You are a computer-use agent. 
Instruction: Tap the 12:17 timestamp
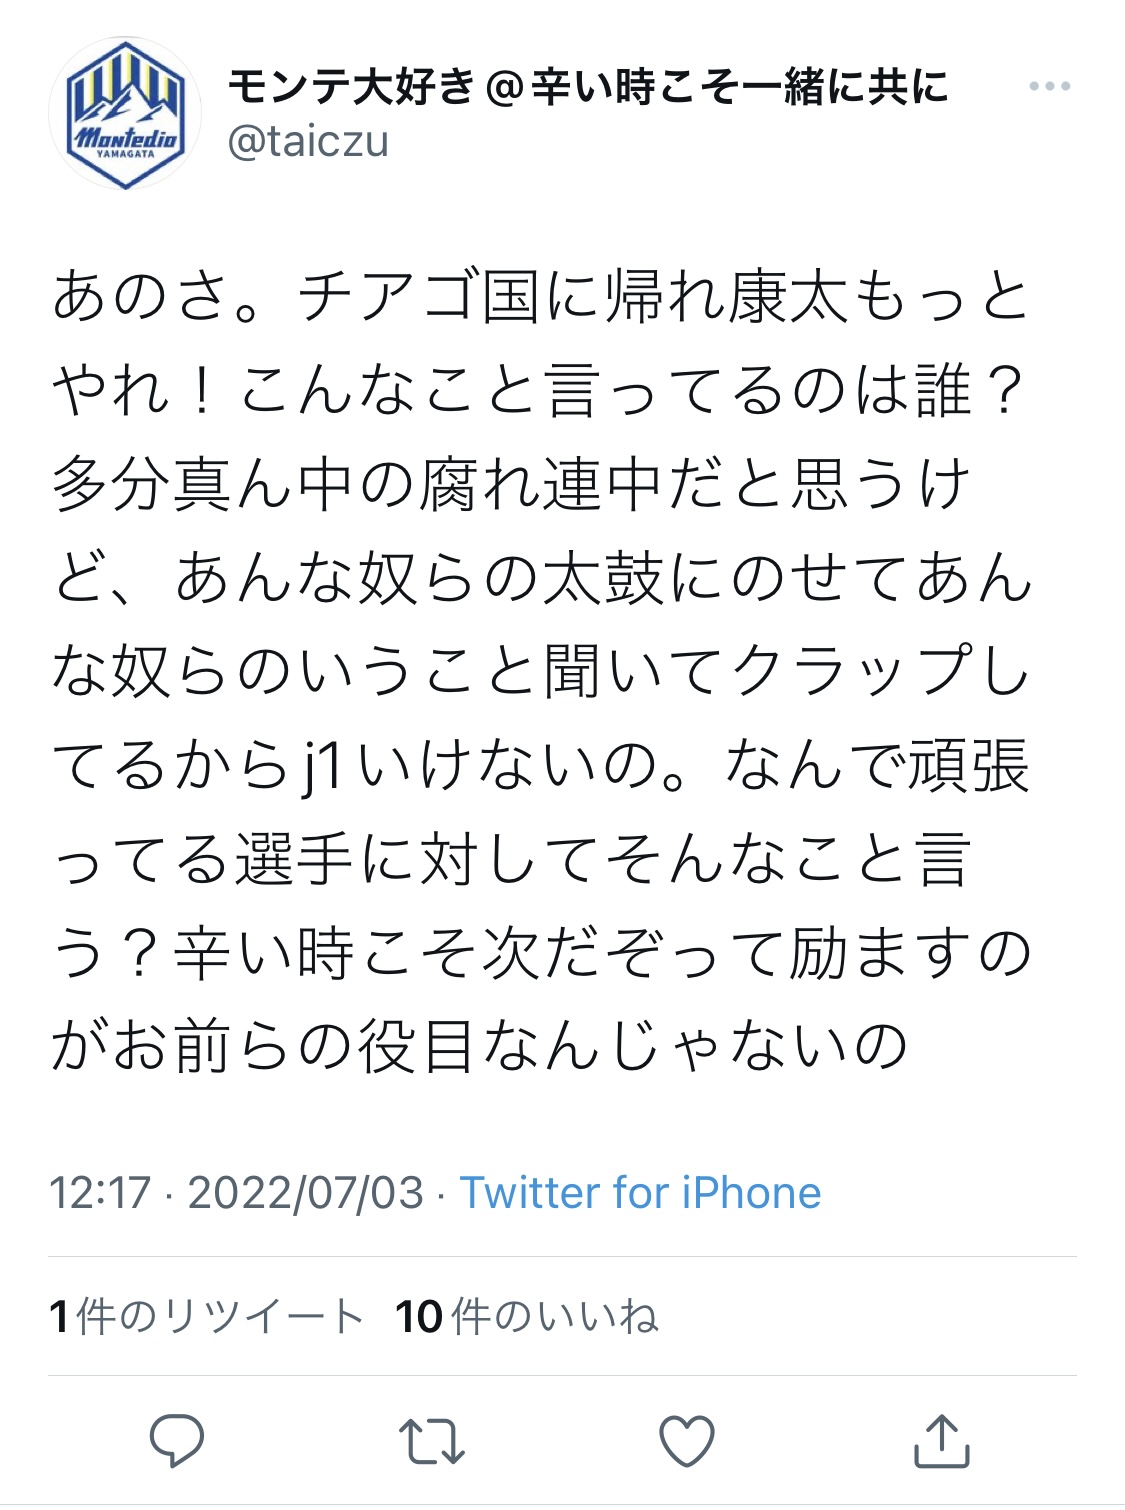pos(100,1193)
